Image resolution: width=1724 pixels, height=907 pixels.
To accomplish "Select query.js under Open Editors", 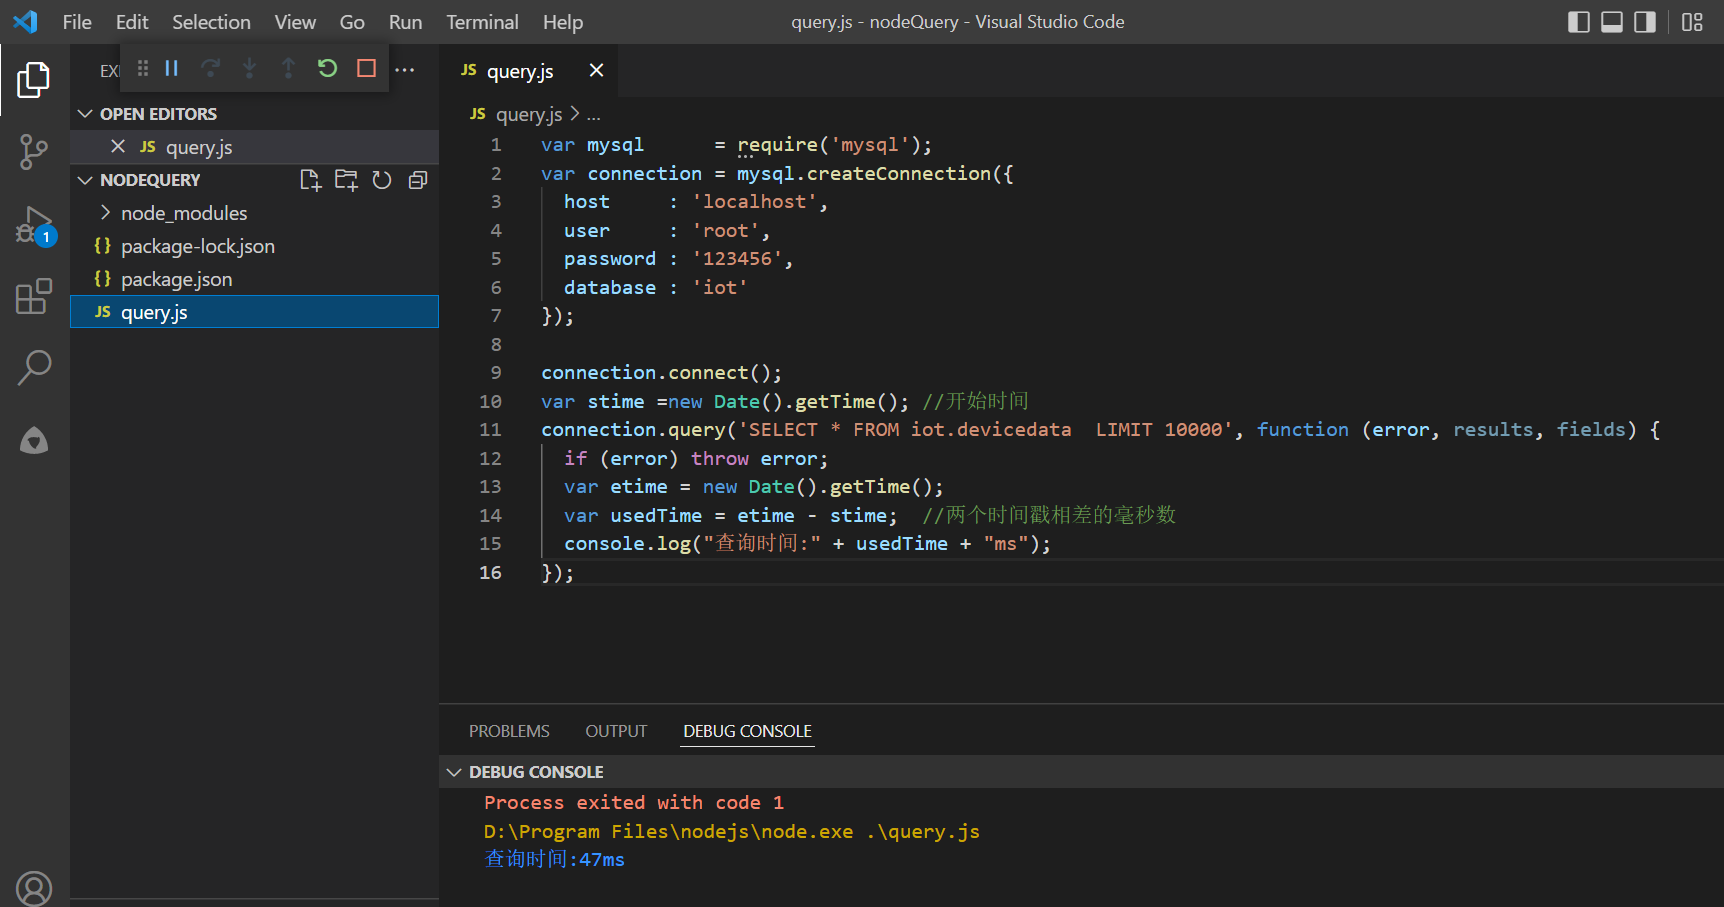I will point(254,147).
